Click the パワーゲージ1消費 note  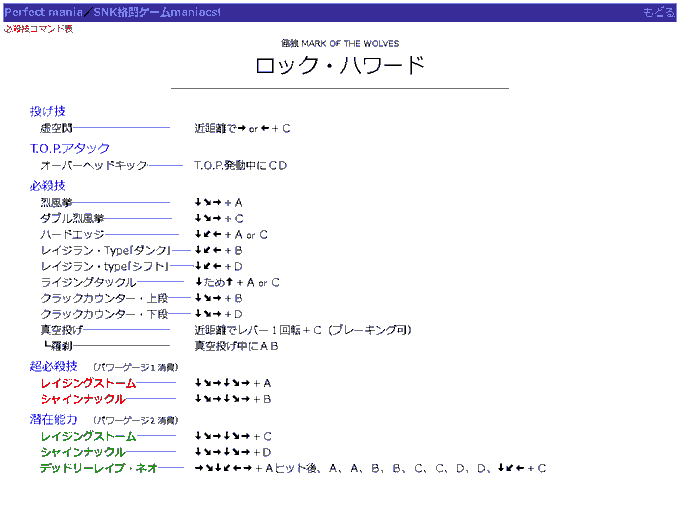(x=136, y=368)
